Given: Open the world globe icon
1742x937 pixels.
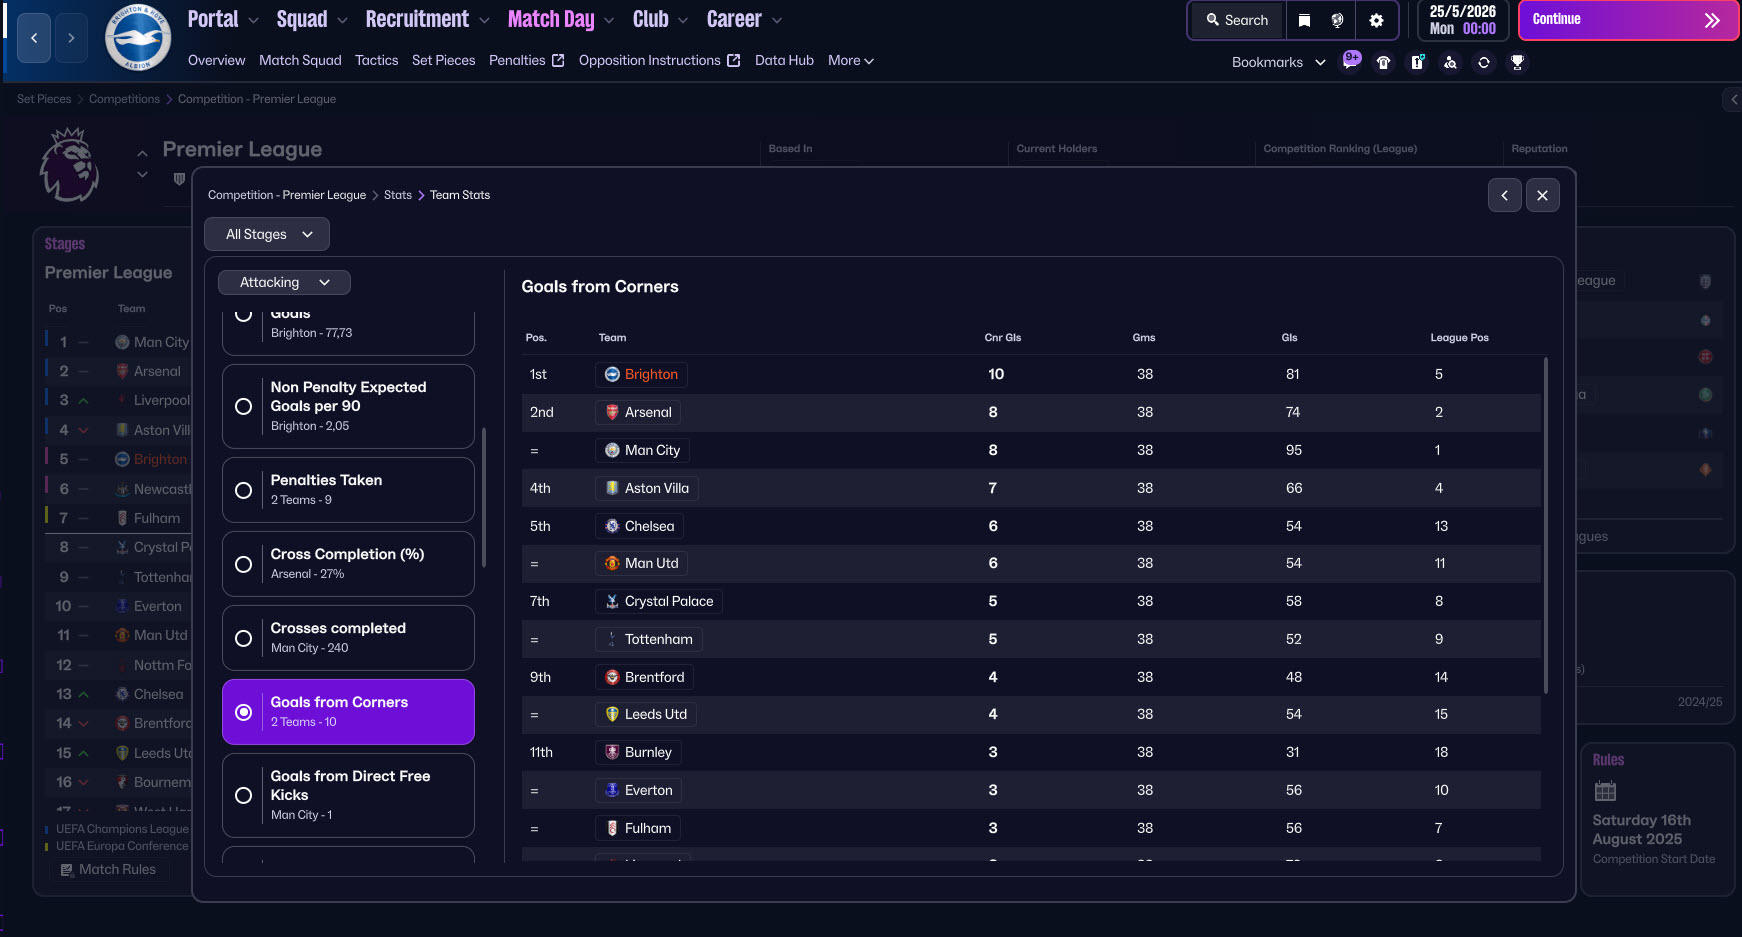Looking at the screenshot, I should pos(1337,20).
